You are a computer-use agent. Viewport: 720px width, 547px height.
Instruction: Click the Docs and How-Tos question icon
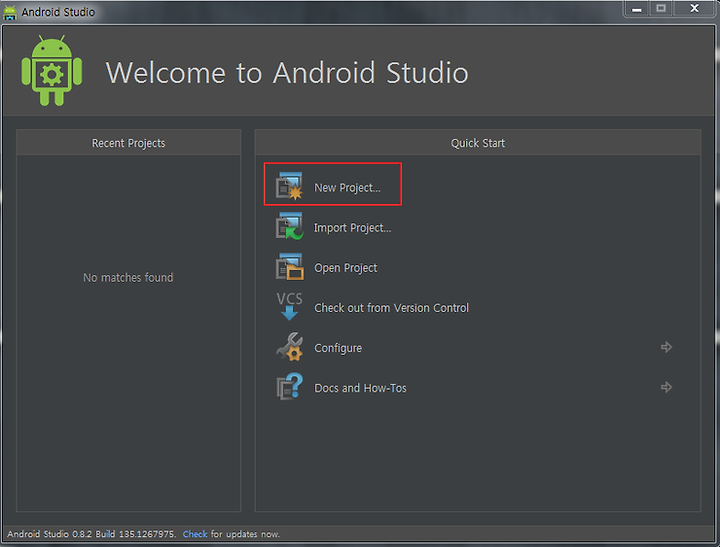(x=289, y=386)
